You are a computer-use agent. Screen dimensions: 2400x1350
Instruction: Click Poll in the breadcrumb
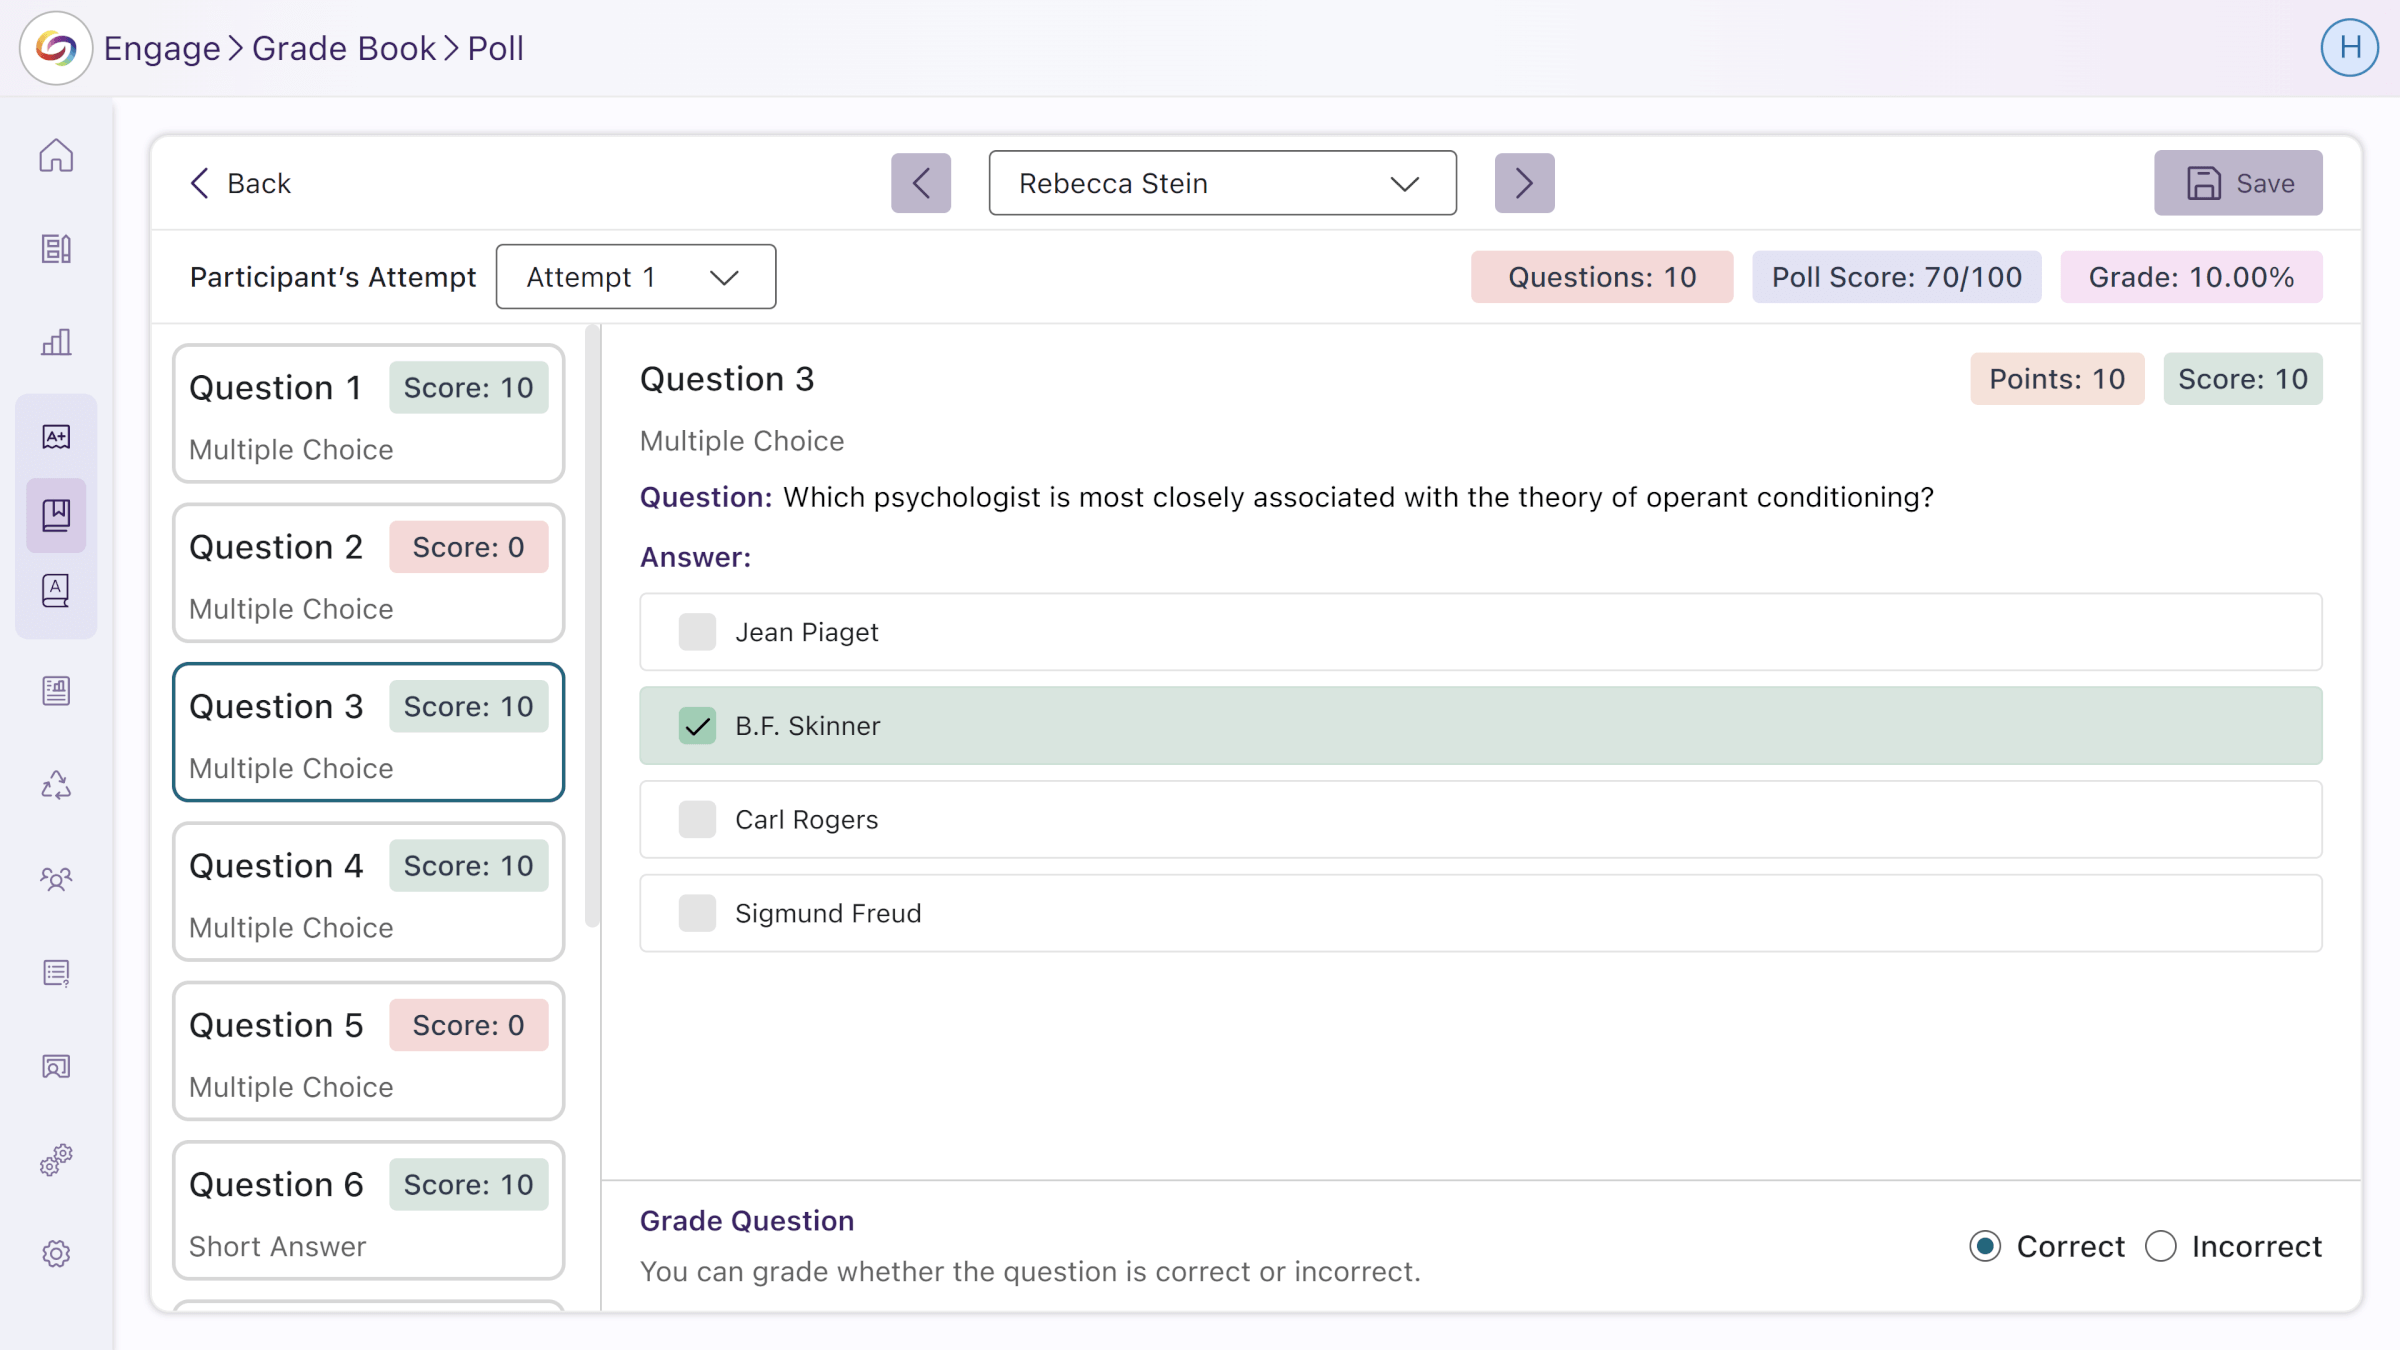pyautogui.click(x=496, y=48)
